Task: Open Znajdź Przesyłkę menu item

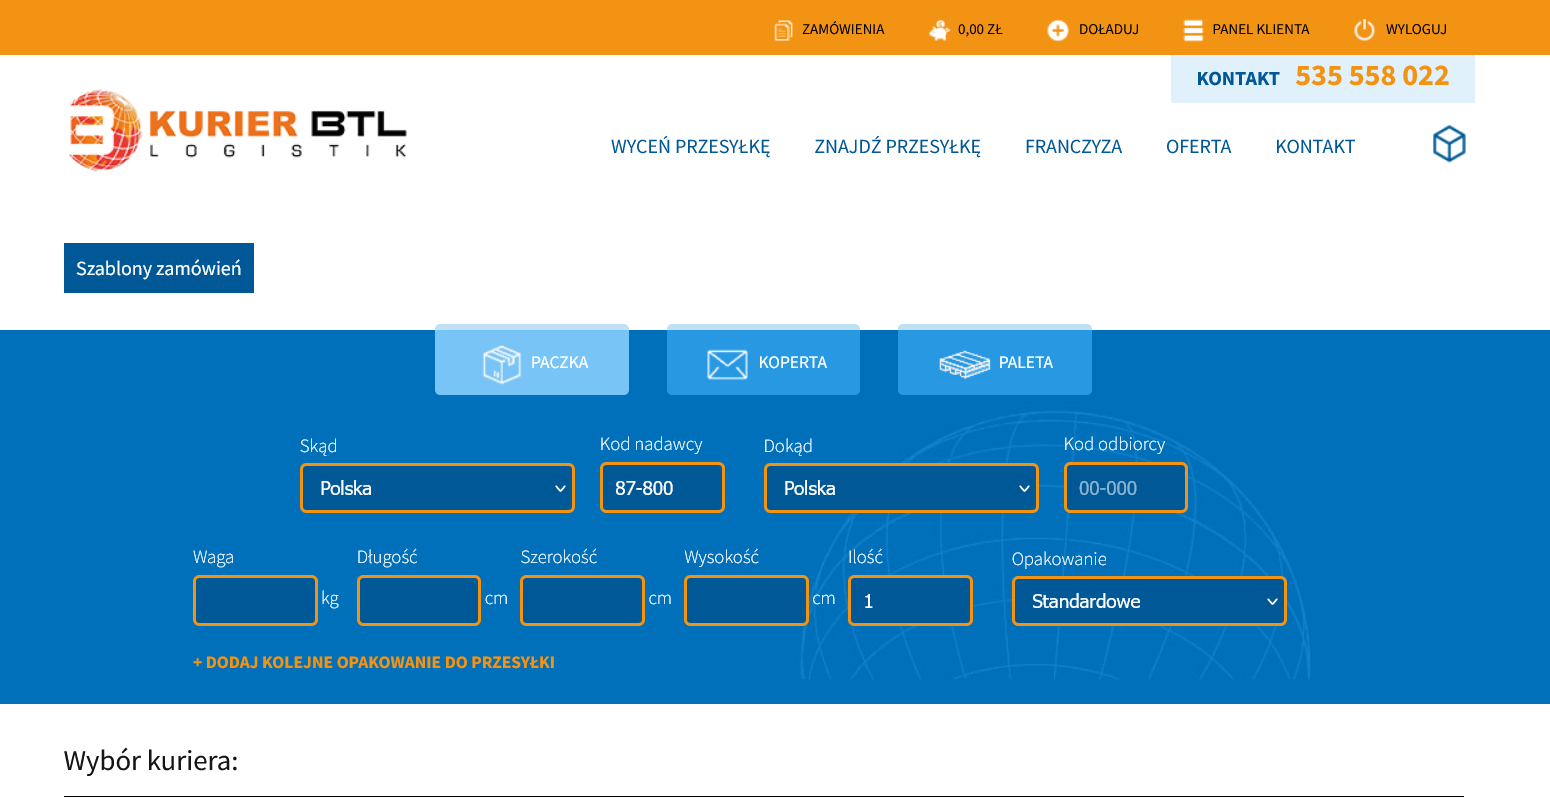Action: click(898, 147)
